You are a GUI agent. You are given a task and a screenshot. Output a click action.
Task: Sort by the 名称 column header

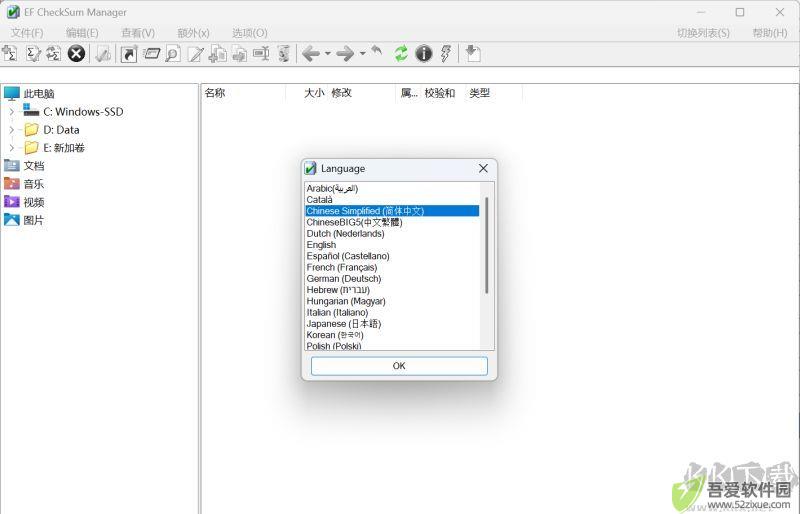pos(215,93)
